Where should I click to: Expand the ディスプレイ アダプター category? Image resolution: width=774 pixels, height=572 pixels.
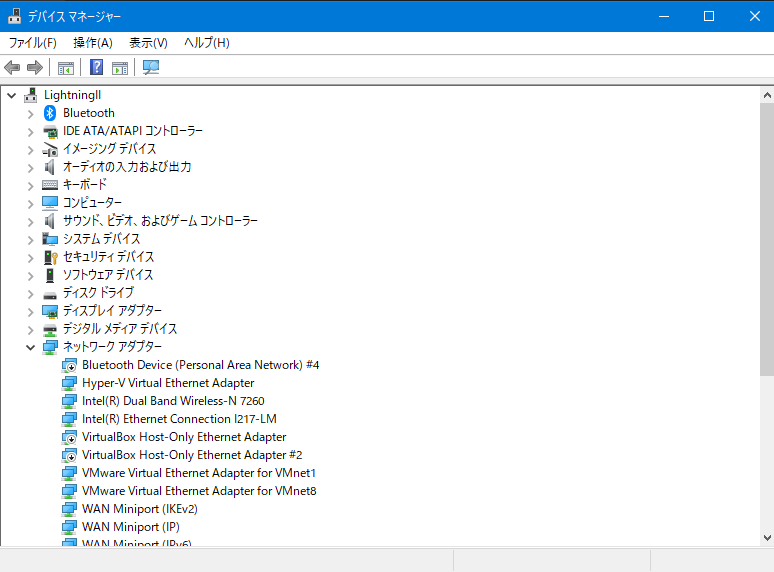(31, 312)
